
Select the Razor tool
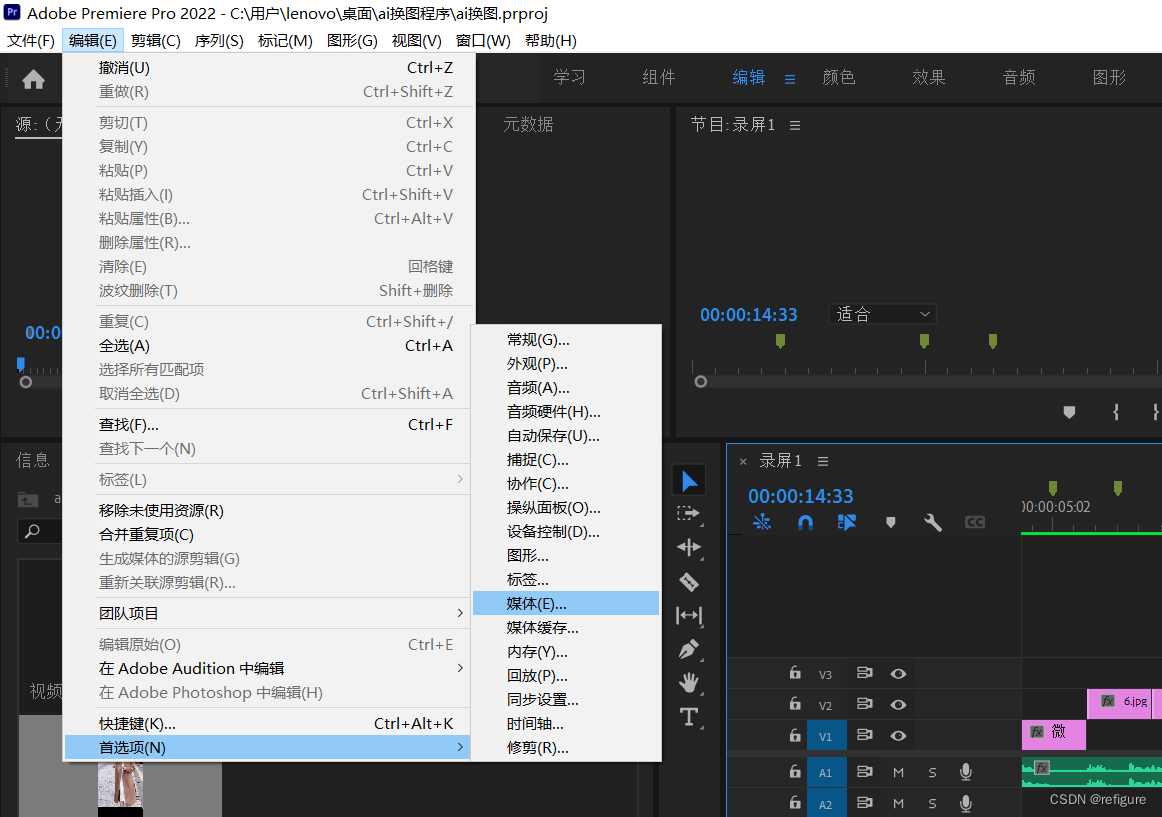(x=689, y=582)
